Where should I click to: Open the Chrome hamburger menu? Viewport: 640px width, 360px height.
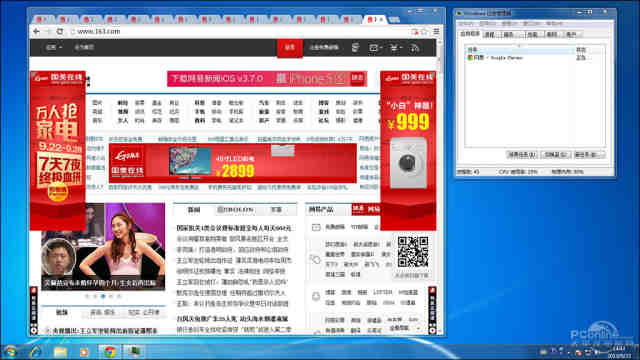pos(436,31)
